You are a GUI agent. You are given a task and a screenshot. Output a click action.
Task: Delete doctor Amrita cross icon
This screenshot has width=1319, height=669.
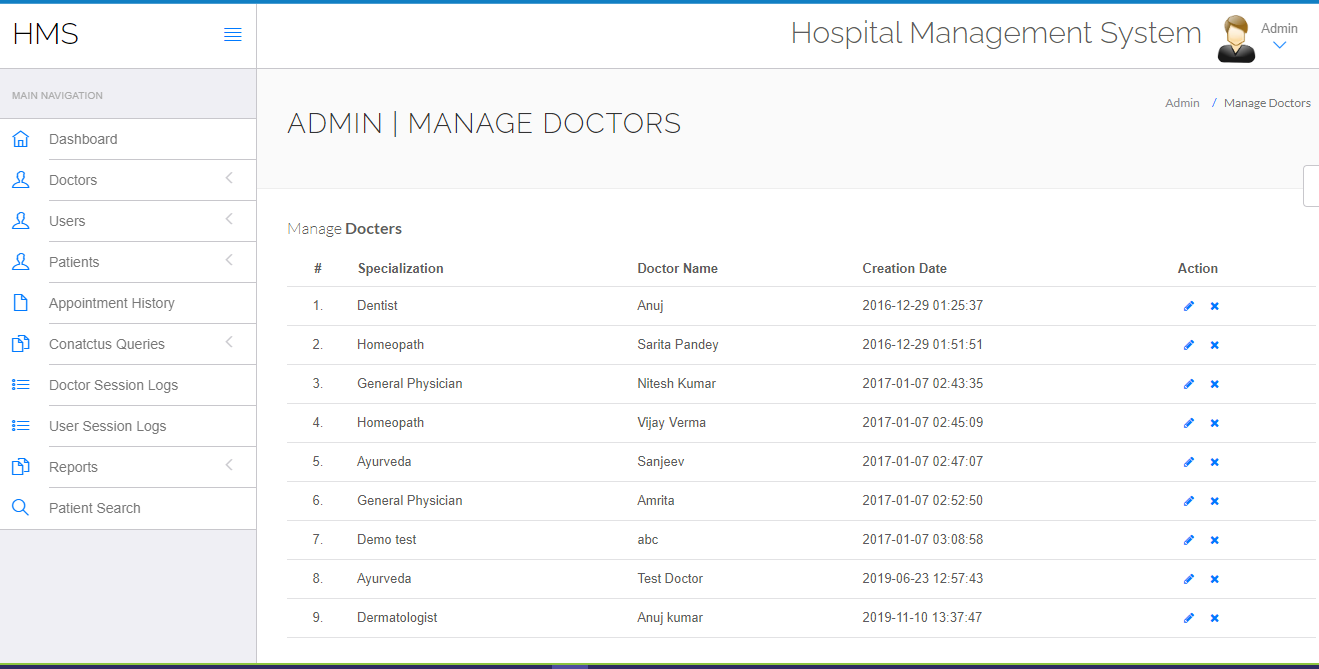click(x=1214, y=501)
